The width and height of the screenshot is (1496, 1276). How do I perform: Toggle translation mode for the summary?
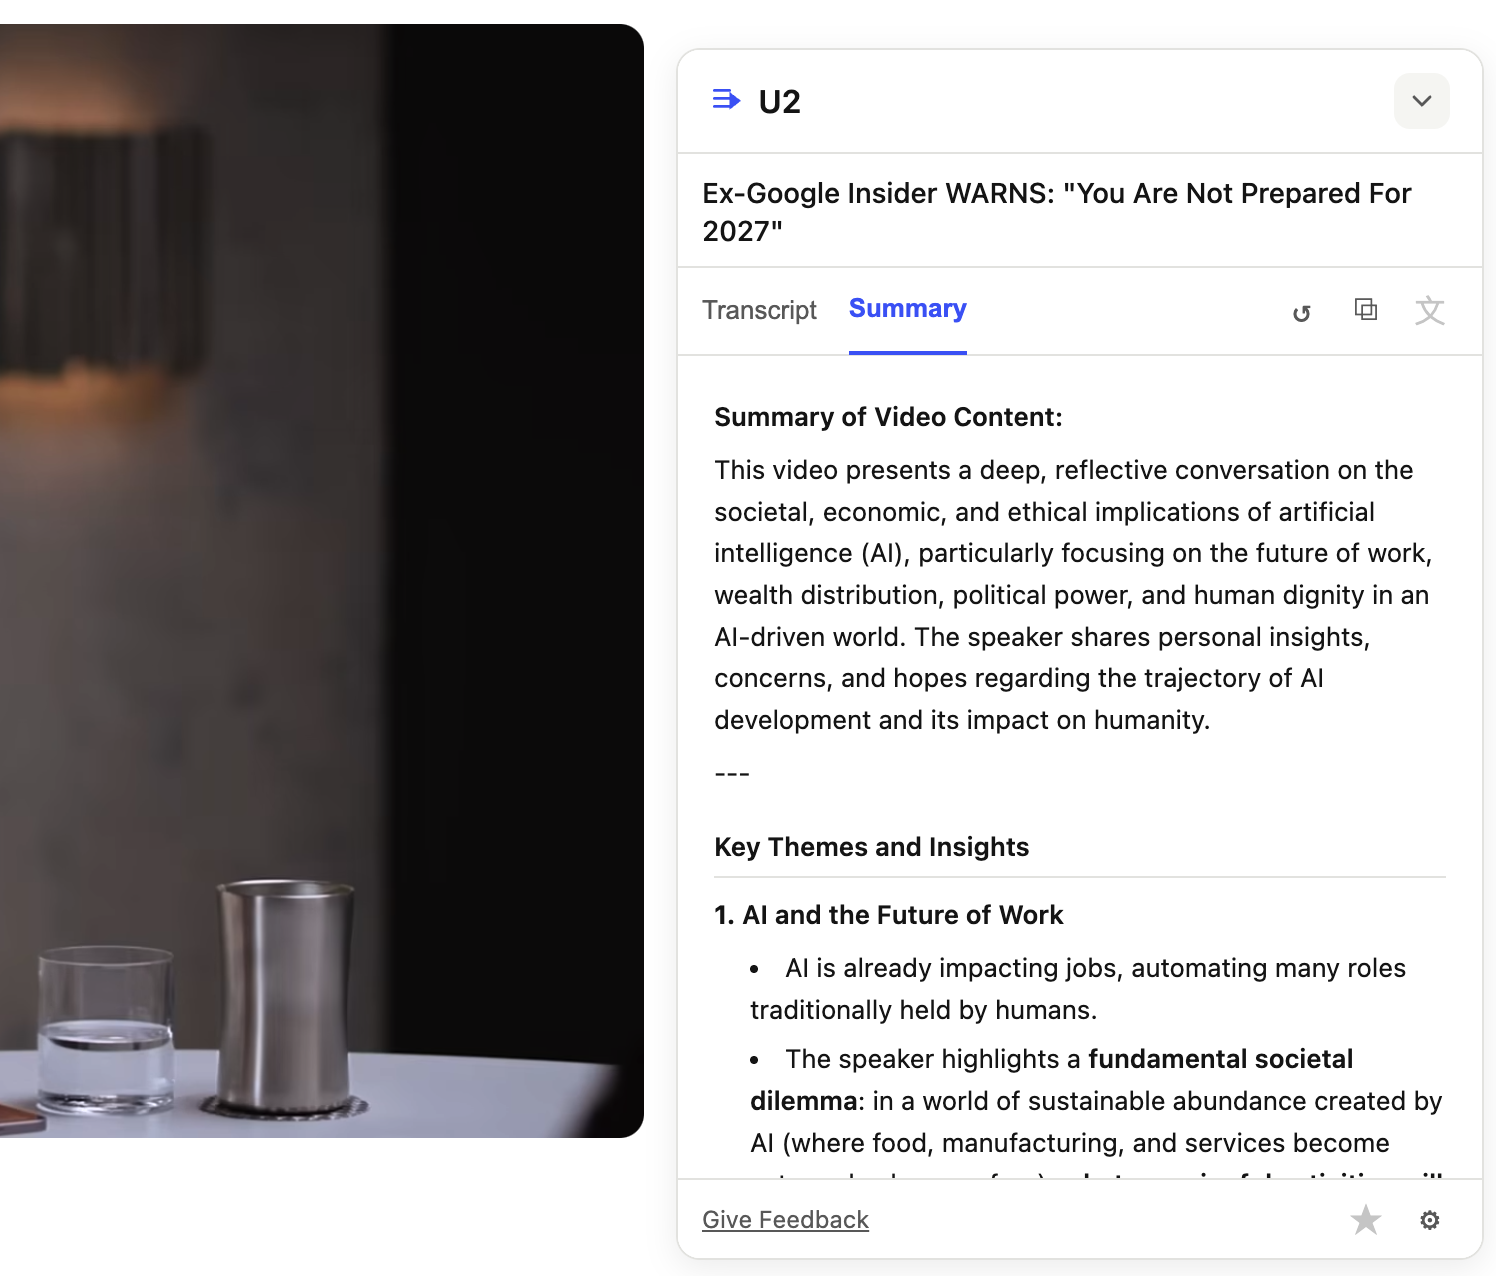coord(1431,312)
